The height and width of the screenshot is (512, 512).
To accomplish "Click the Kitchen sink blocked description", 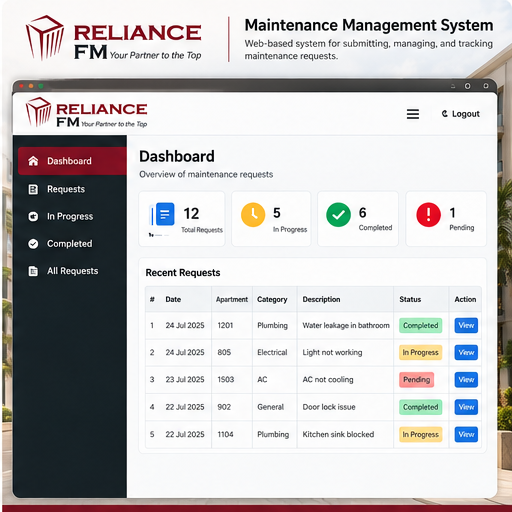I will click(x=338, y=434).
